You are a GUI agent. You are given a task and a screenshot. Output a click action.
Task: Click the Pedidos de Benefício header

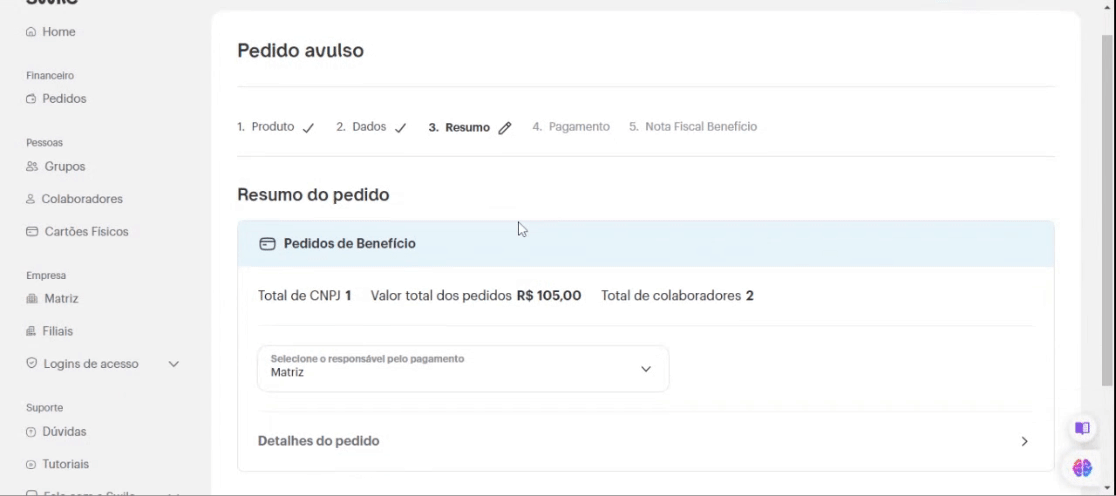pyautogui.click(x=646, y=244)
